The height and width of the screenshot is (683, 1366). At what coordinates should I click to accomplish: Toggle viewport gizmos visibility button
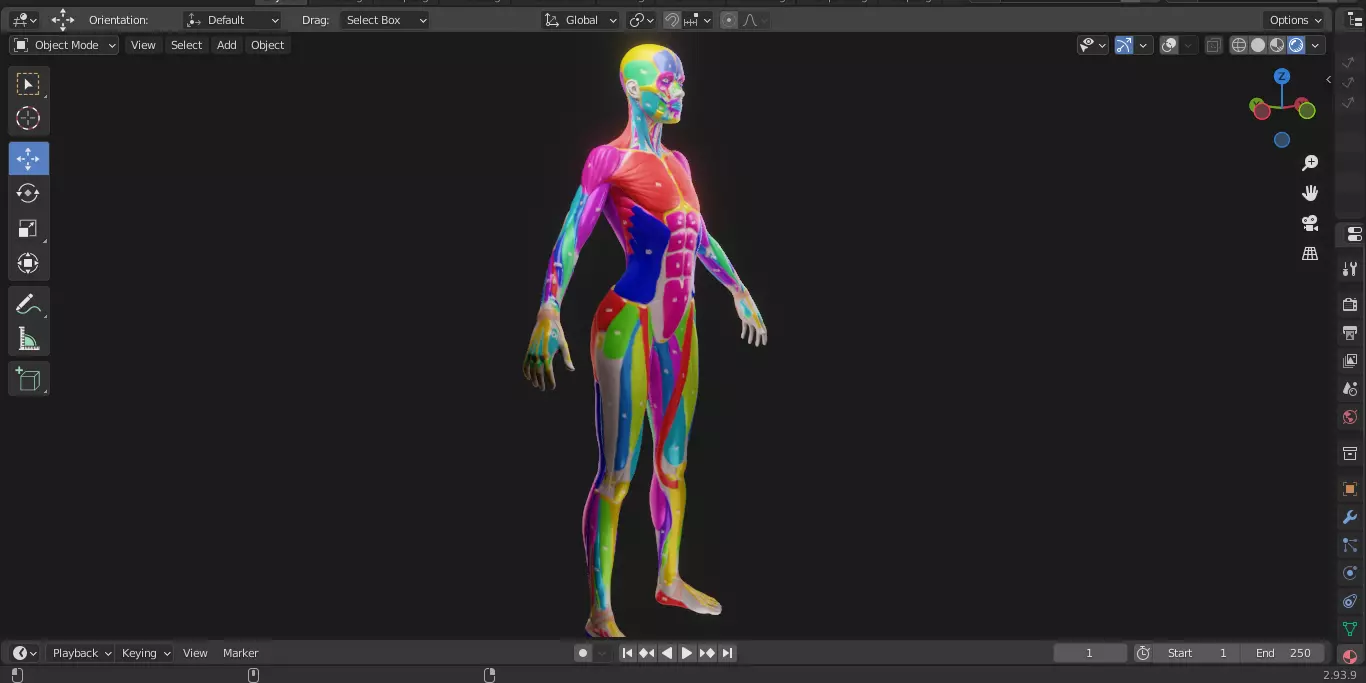click(1124, 45)
